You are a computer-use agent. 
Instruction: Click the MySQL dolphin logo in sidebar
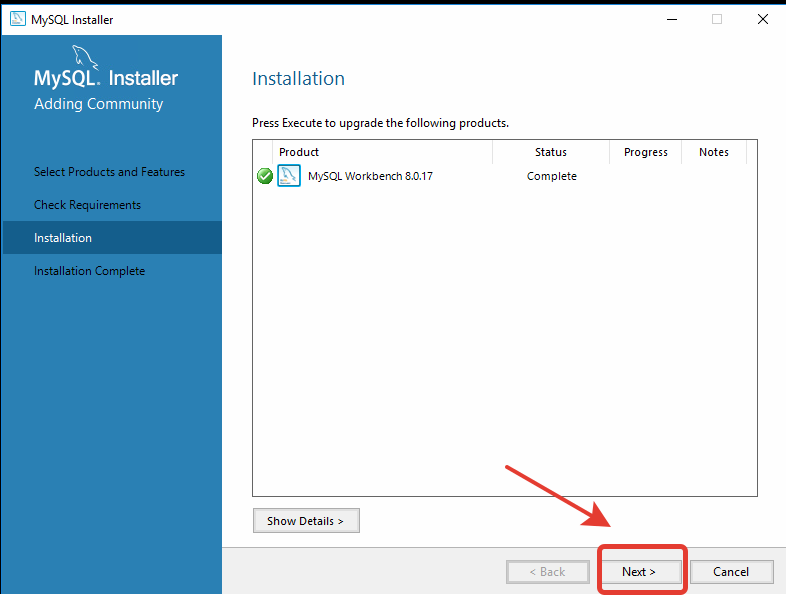pyautogui.click(x=84, y=57)
